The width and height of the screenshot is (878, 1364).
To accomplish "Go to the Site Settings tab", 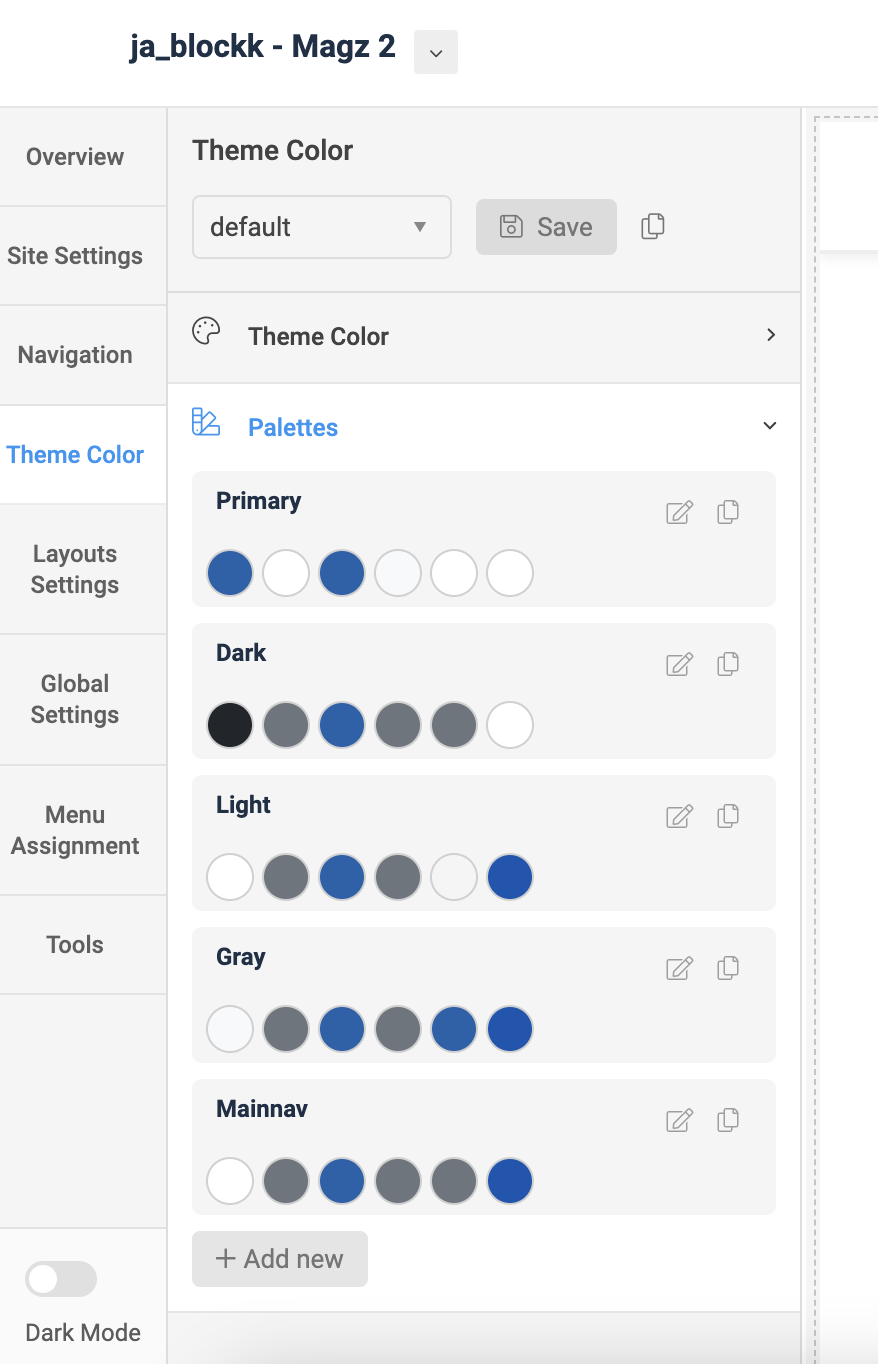I will (x=75, y=256).
